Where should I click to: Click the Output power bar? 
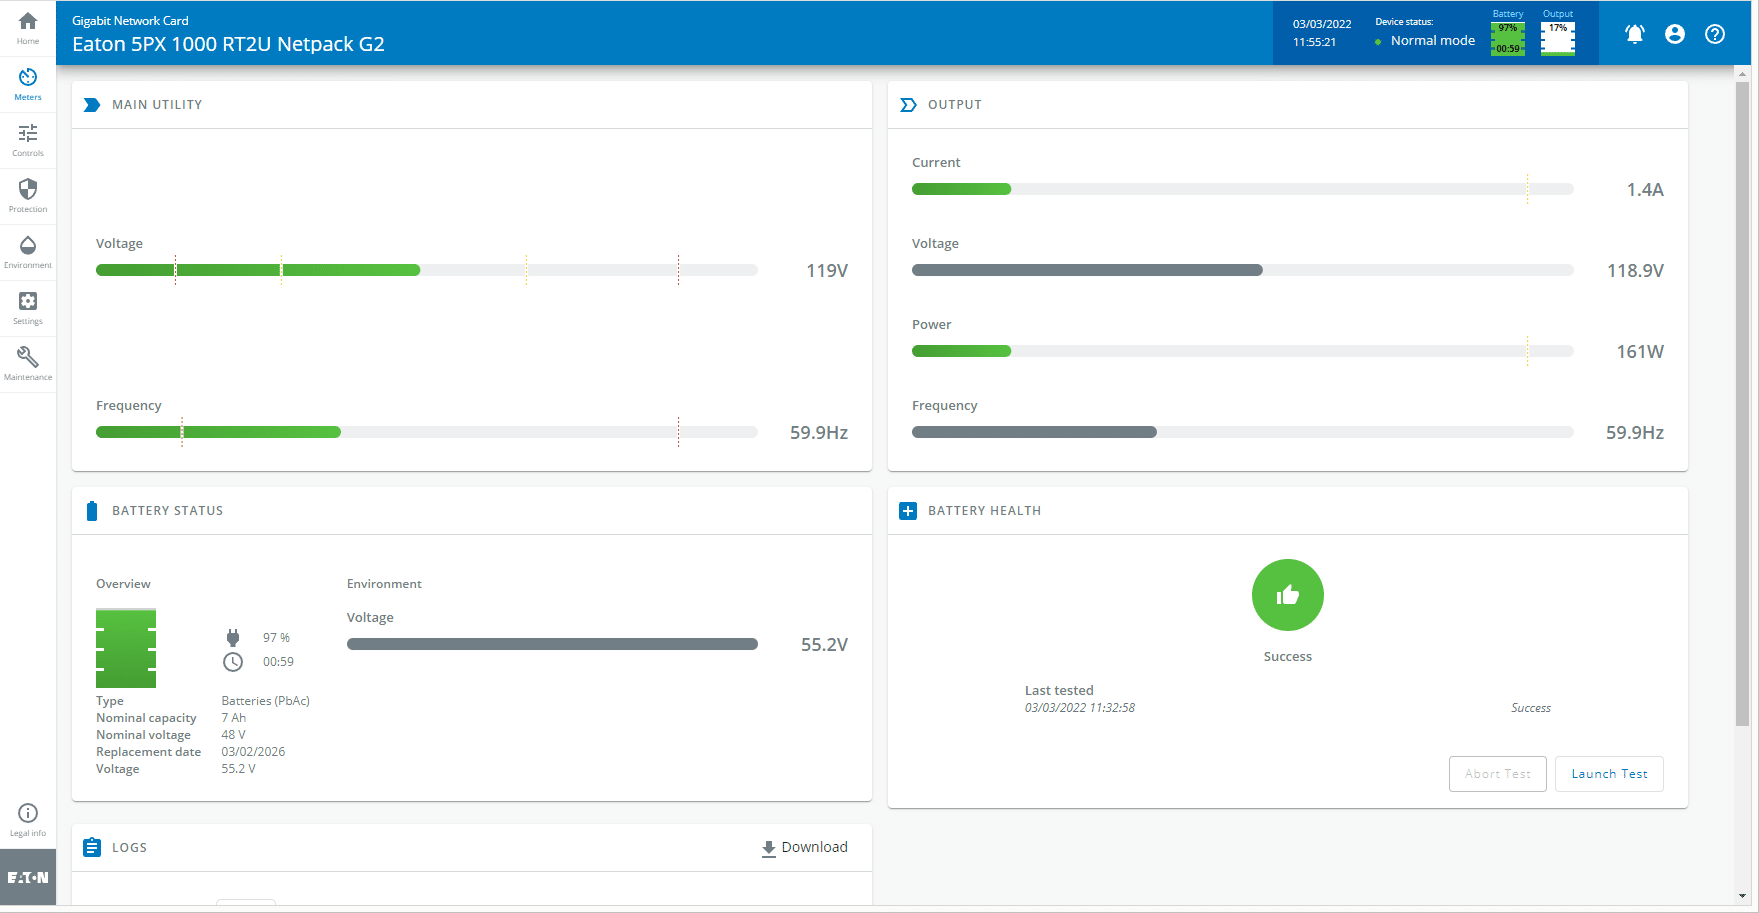[x=1243, y=351]
